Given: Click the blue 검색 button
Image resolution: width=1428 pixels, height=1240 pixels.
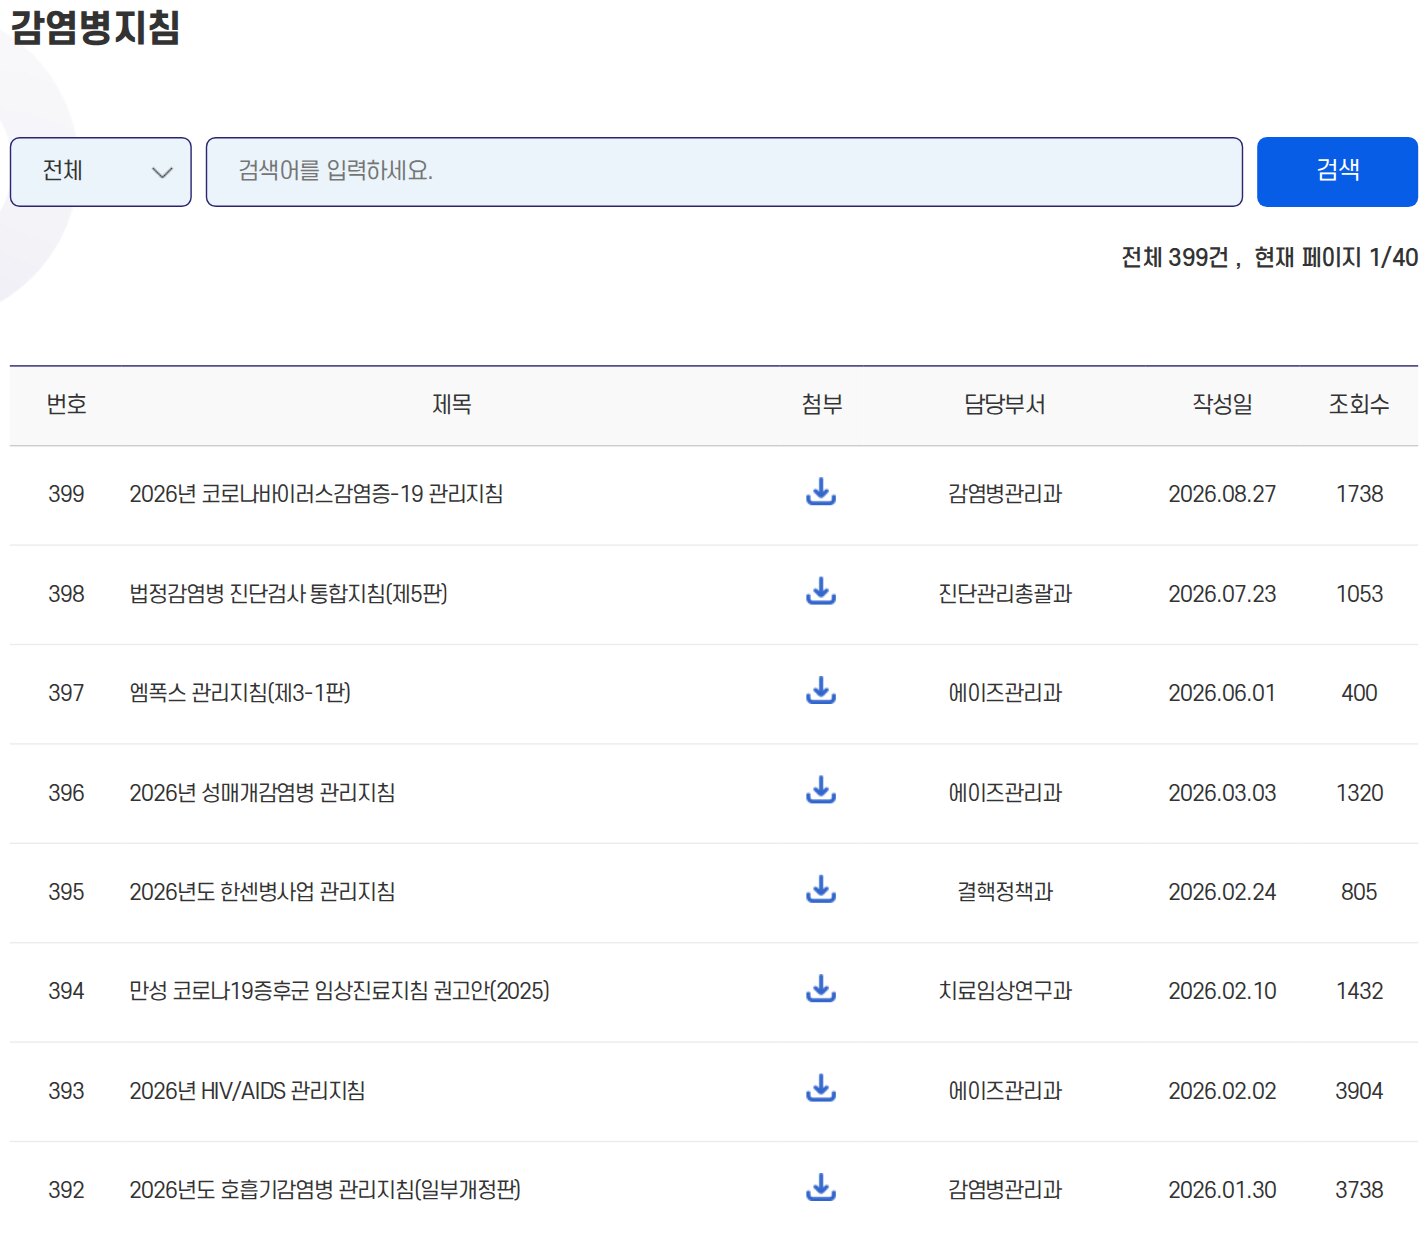Looking at the screenshot, I should tap(1337, 172).
